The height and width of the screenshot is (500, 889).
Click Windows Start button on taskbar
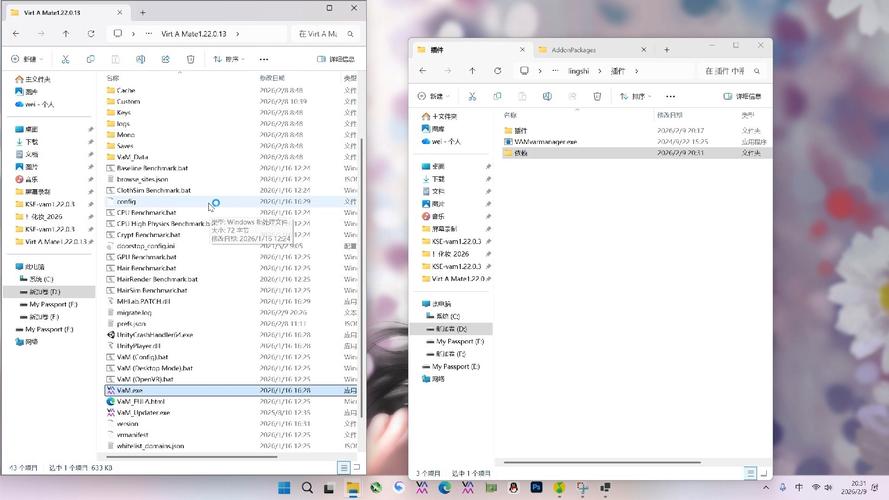(283, 488)
